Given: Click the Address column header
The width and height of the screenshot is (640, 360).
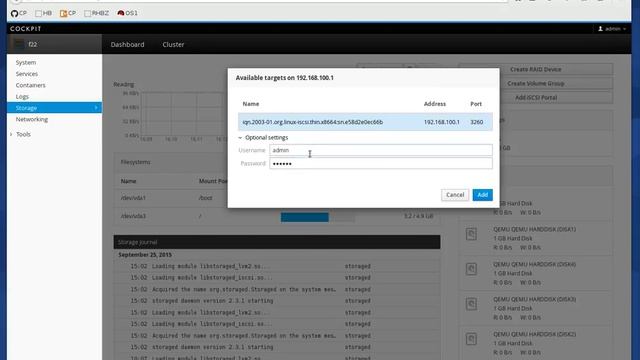Looking at the screenshot, I should tap(435, 104).
